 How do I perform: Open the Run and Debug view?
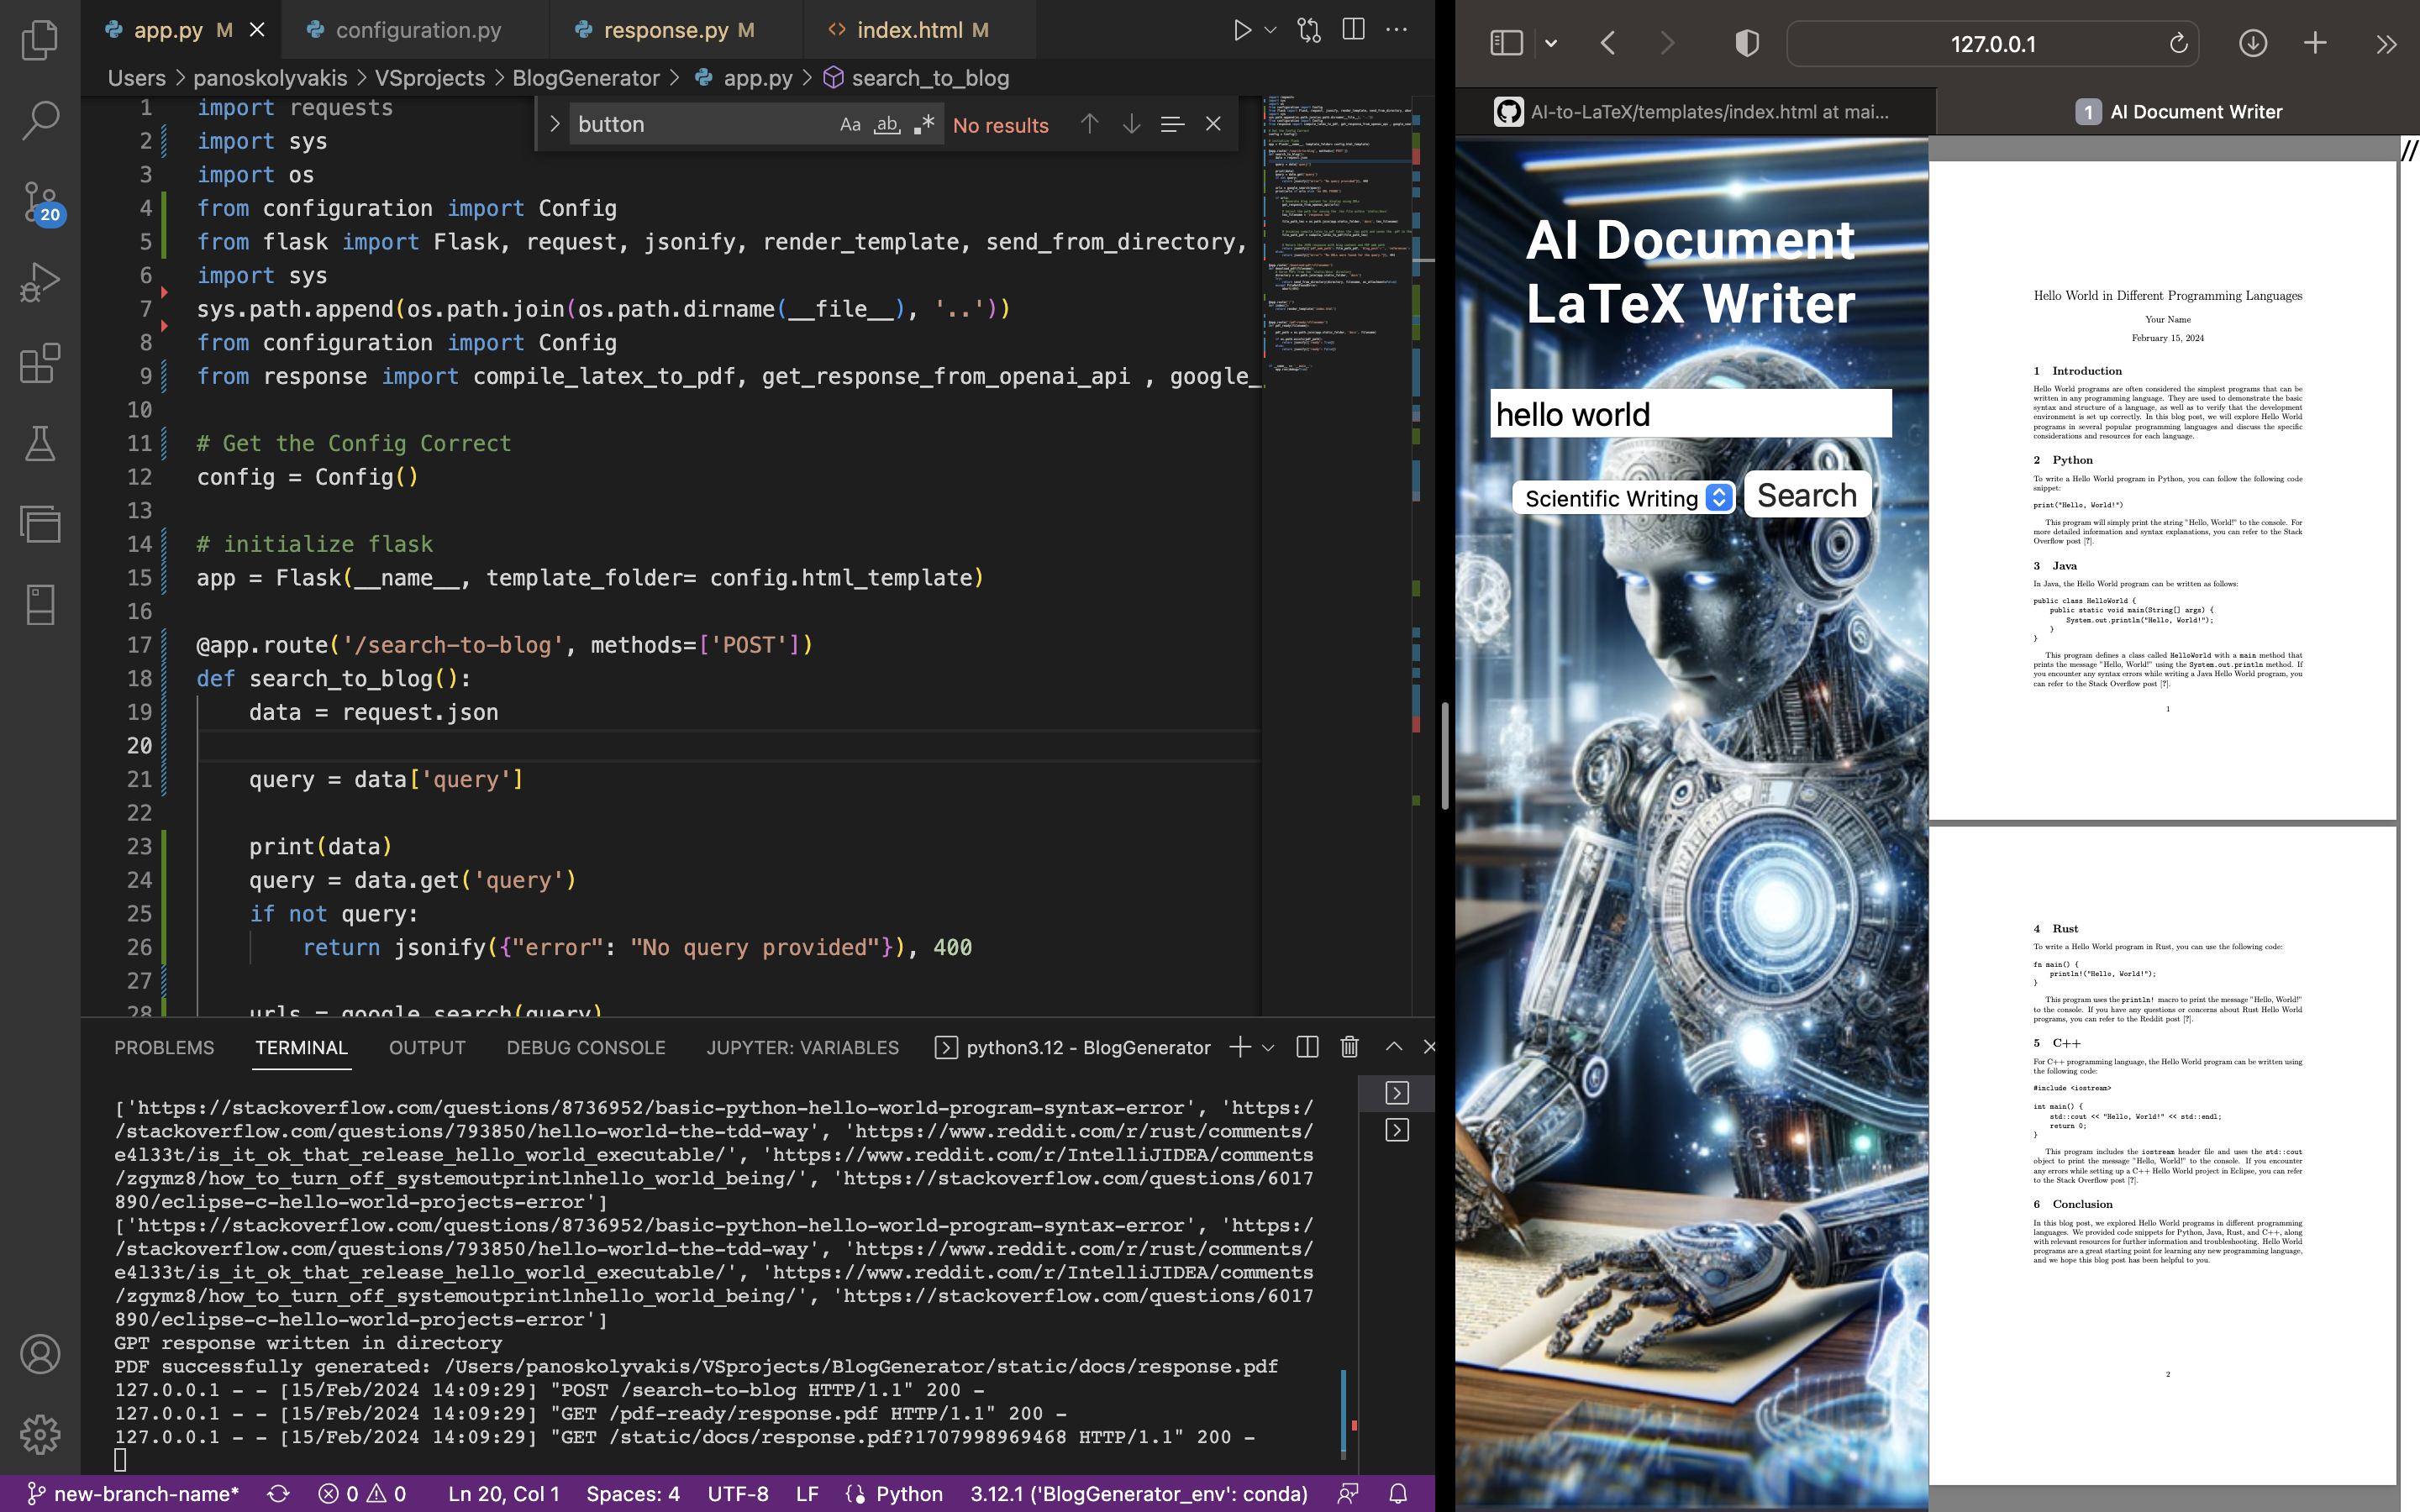(40, 282)
